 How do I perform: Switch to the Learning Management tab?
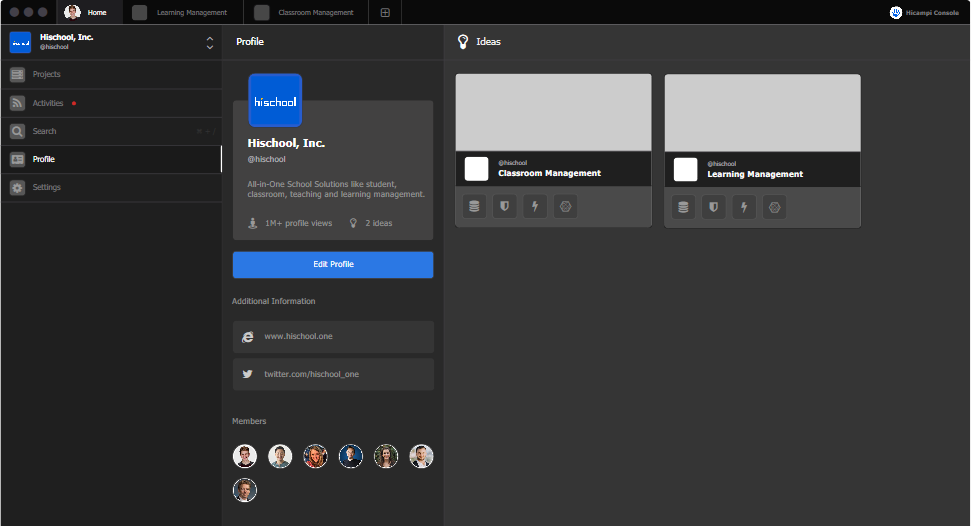[x=190, y=13]
